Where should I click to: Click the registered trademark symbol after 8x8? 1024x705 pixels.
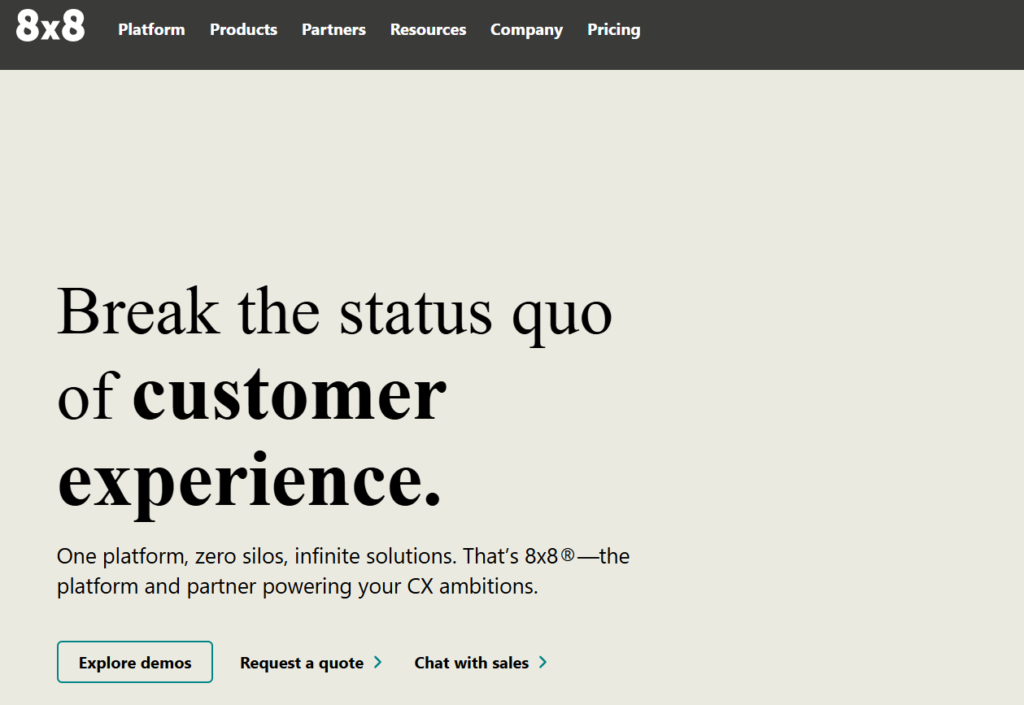click(x=567, y=556)
